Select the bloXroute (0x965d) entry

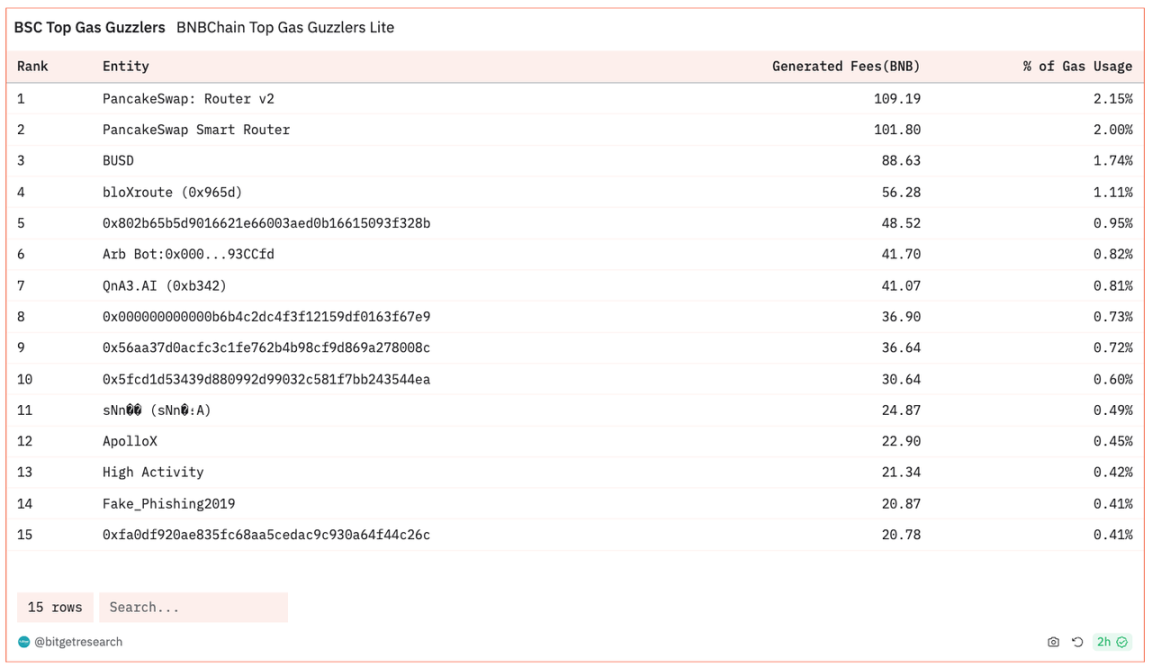click(x=172, y=192)
